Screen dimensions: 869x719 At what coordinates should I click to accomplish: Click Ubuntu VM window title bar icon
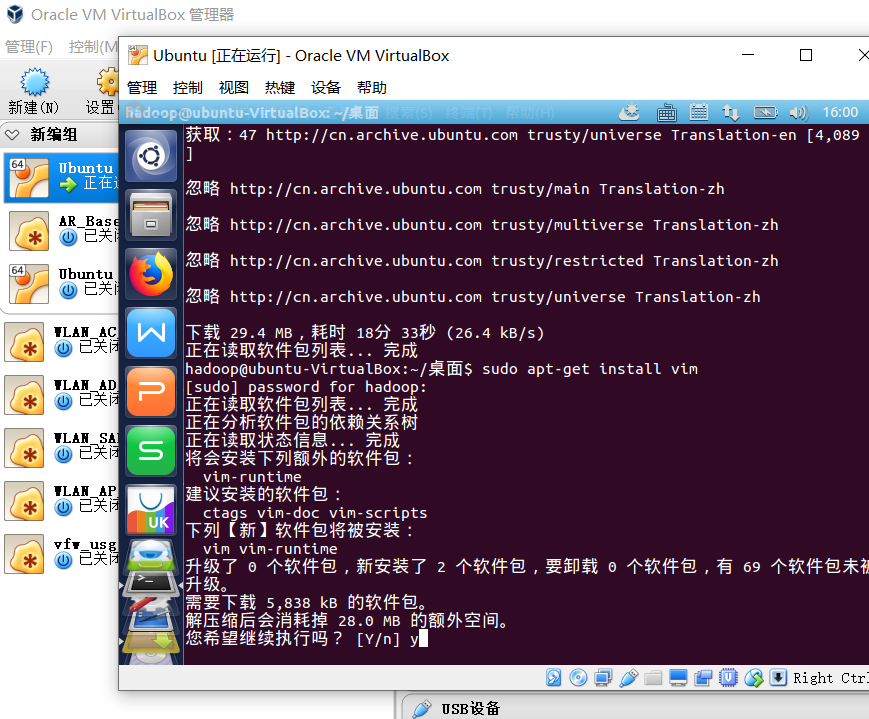(x=137, y=55)
